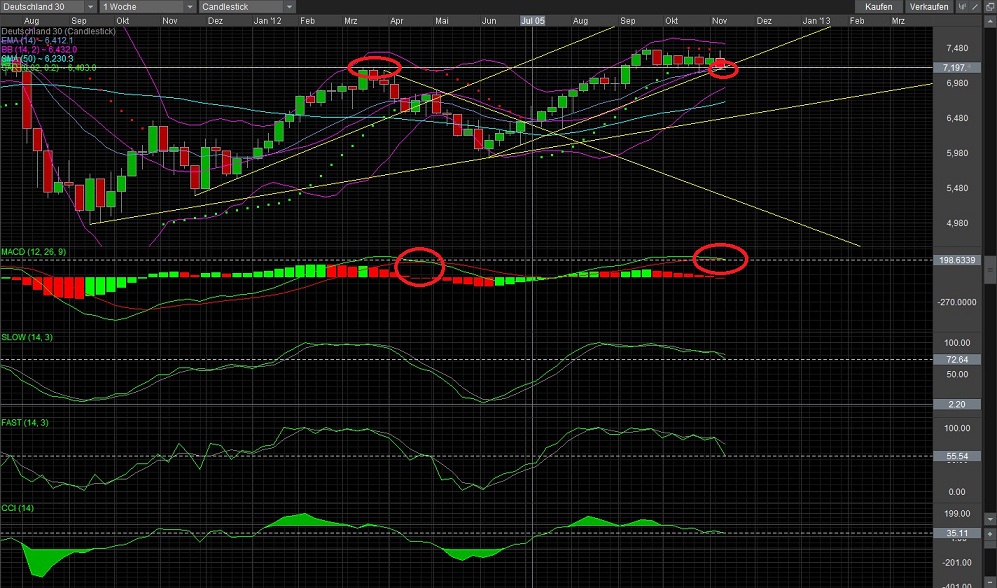Click the duplicate chart windows icon

coord(990,7)
